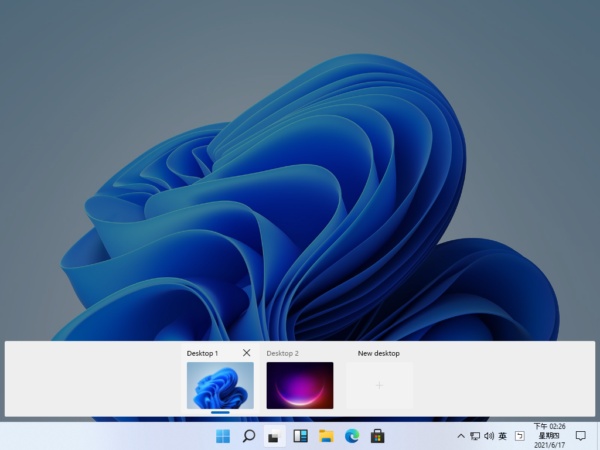Image resolution: width=600 pixels, height=450 pixels.
Task: Launch Microsoft Edge browser
Action: [352, 436]
